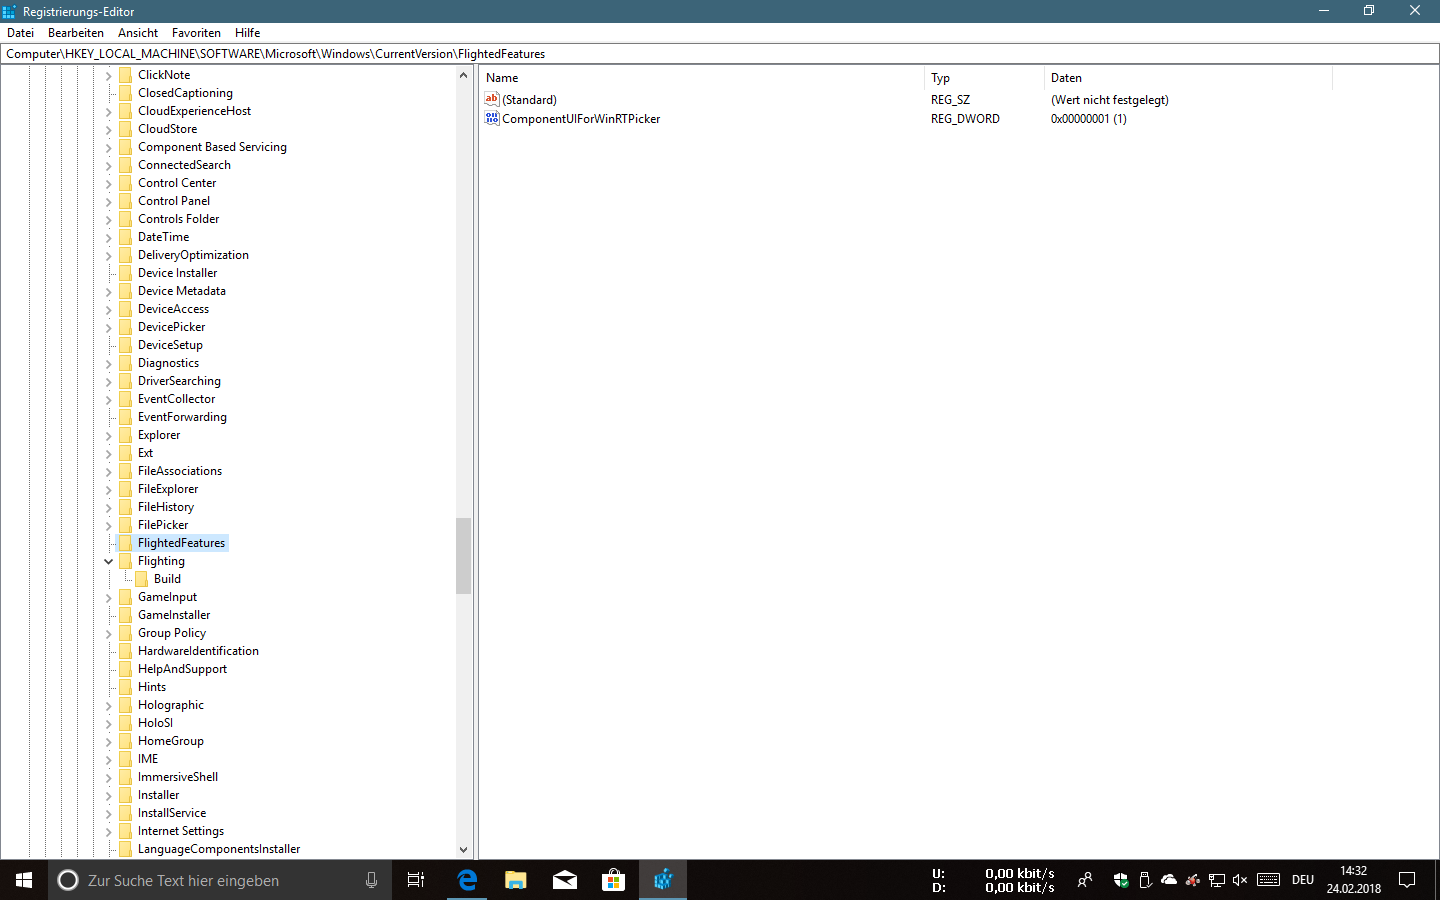Open Task View from taskbar

click(x=416, y=880)
